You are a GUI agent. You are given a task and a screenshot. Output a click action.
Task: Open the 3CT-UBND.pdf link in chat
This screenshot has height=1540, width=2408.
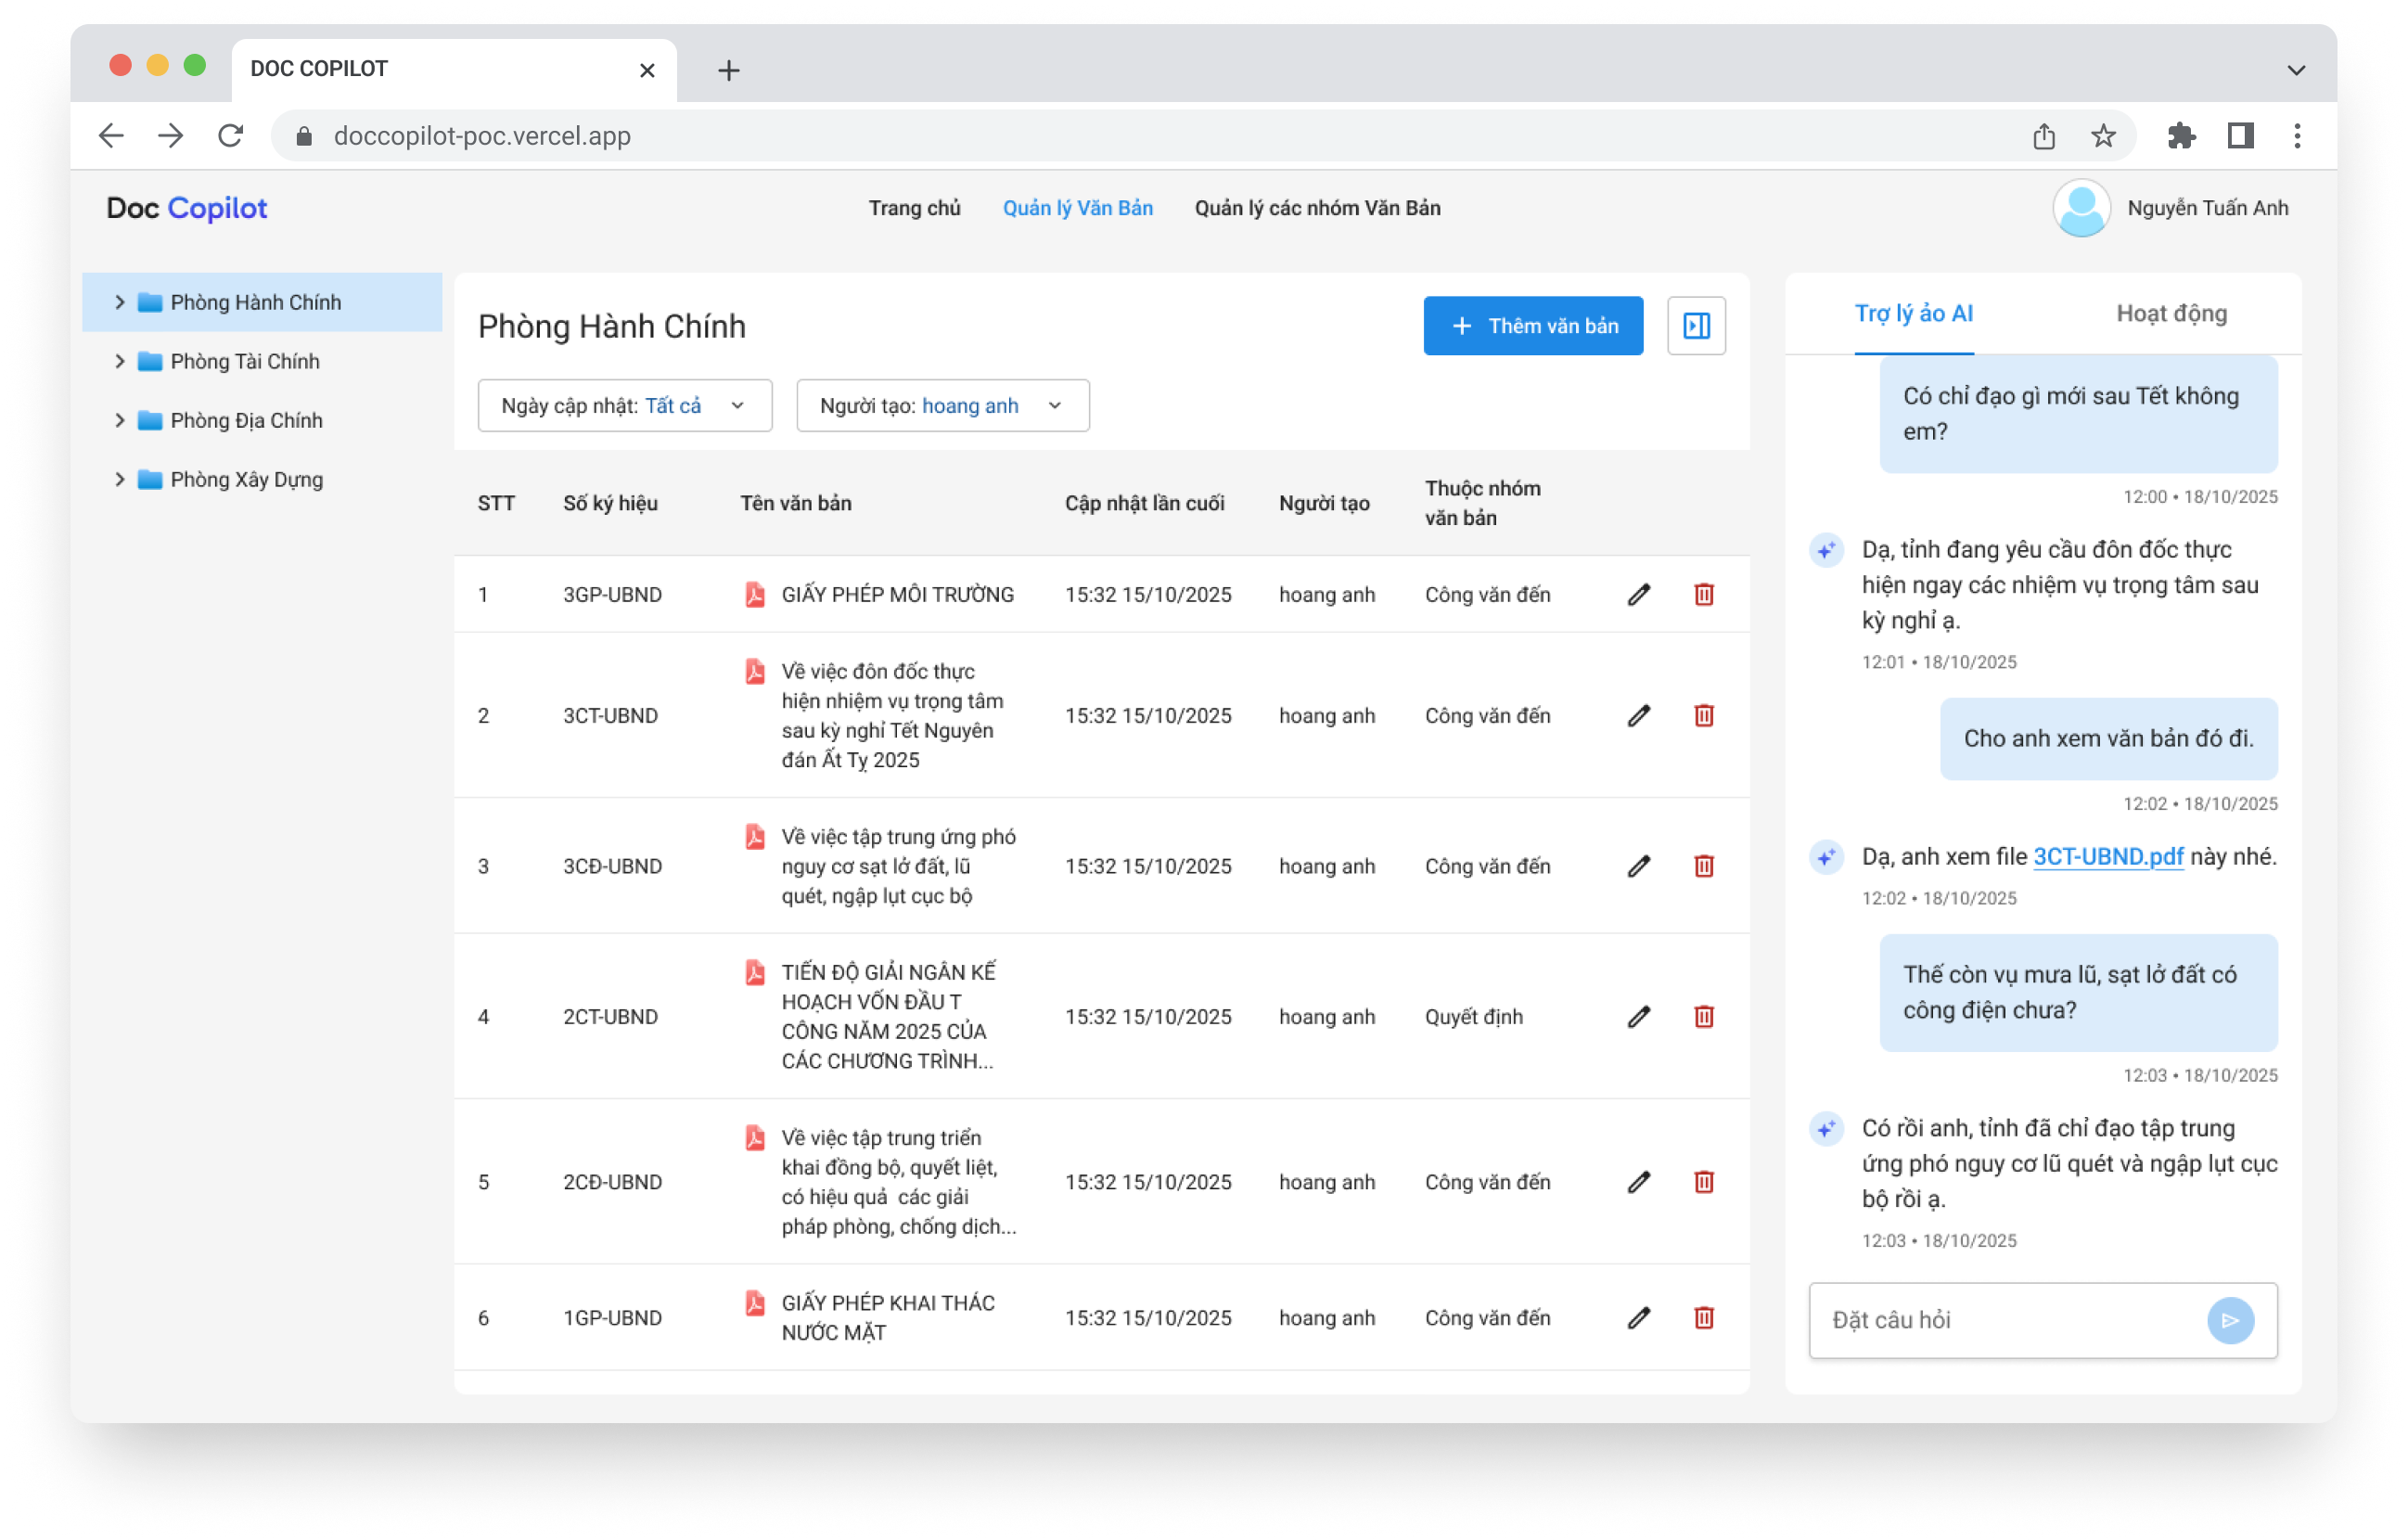2108,857
